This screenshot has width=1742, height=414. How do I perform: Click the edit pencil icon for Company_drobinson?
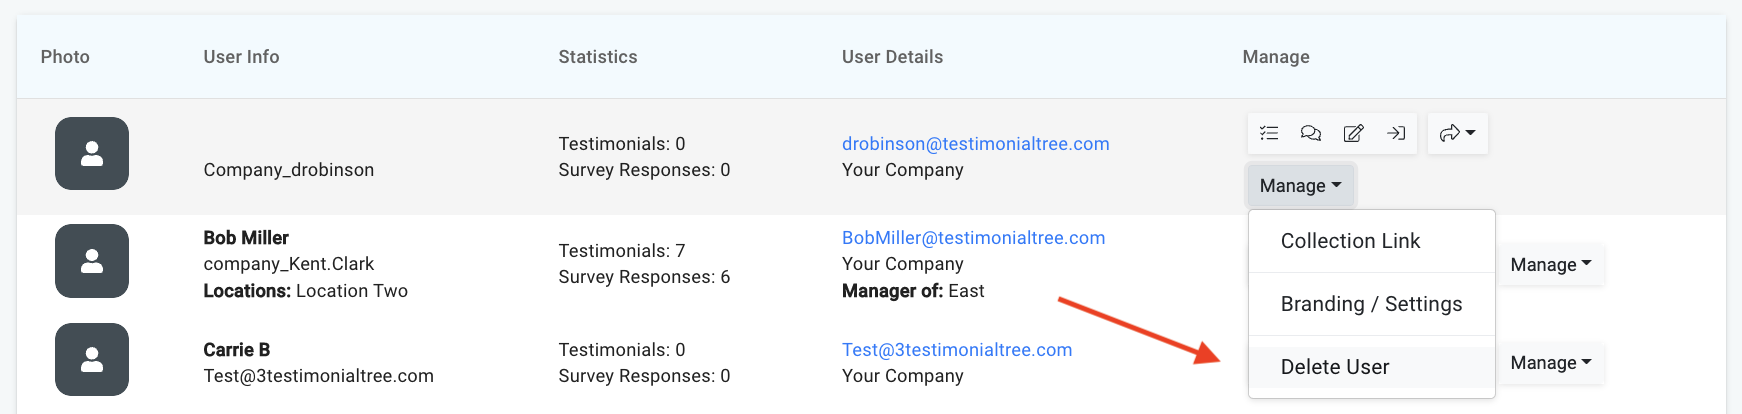(x=1354, y=133)
